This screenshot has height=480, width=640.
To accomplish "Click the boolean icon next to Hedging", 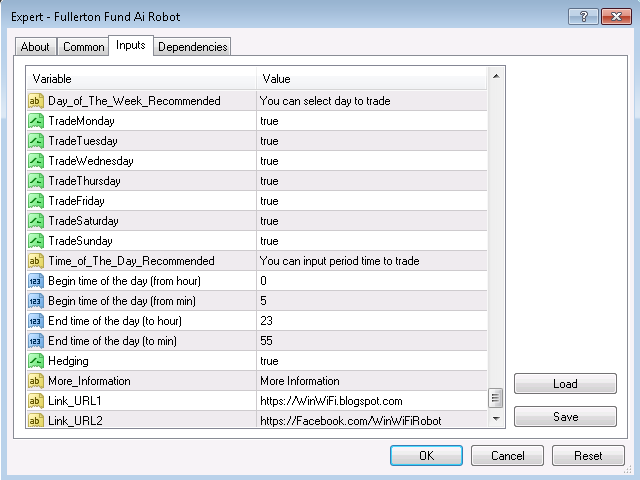I will 36,361.
